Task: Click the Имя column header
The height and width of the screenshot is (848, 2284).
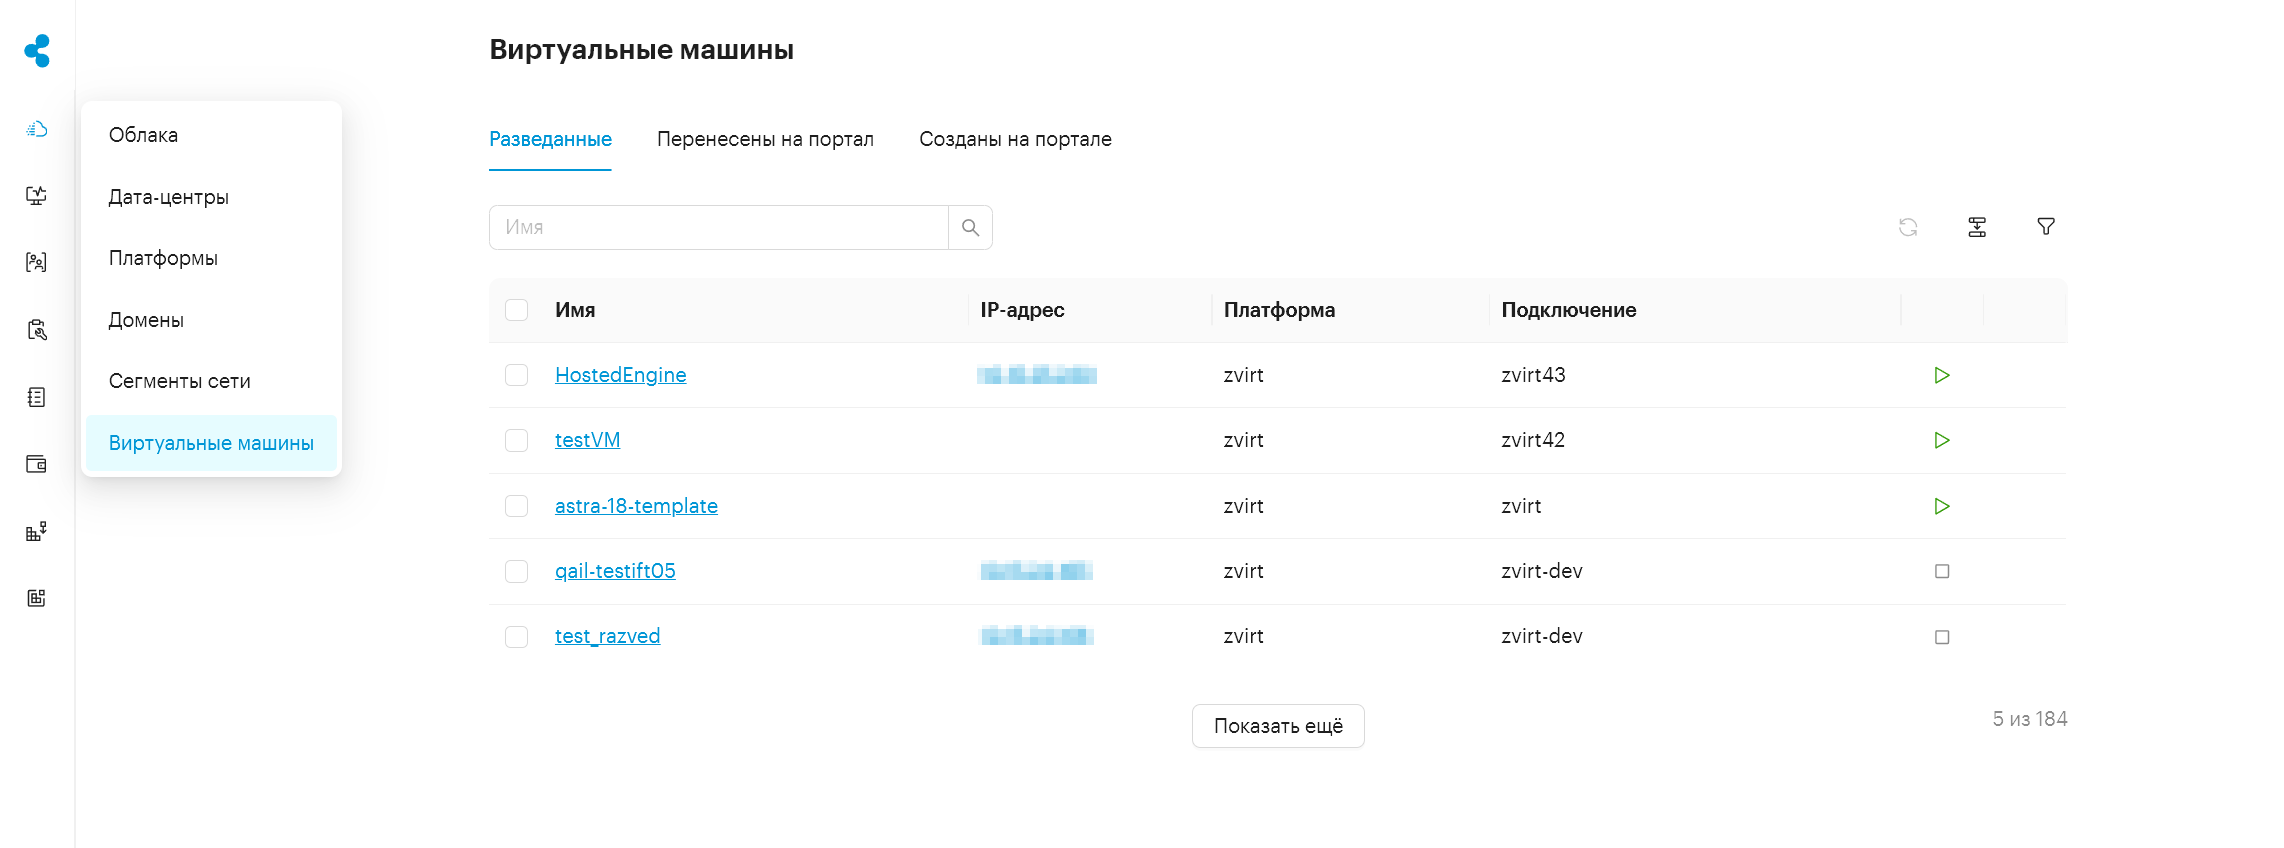Action: click(575, 310)
